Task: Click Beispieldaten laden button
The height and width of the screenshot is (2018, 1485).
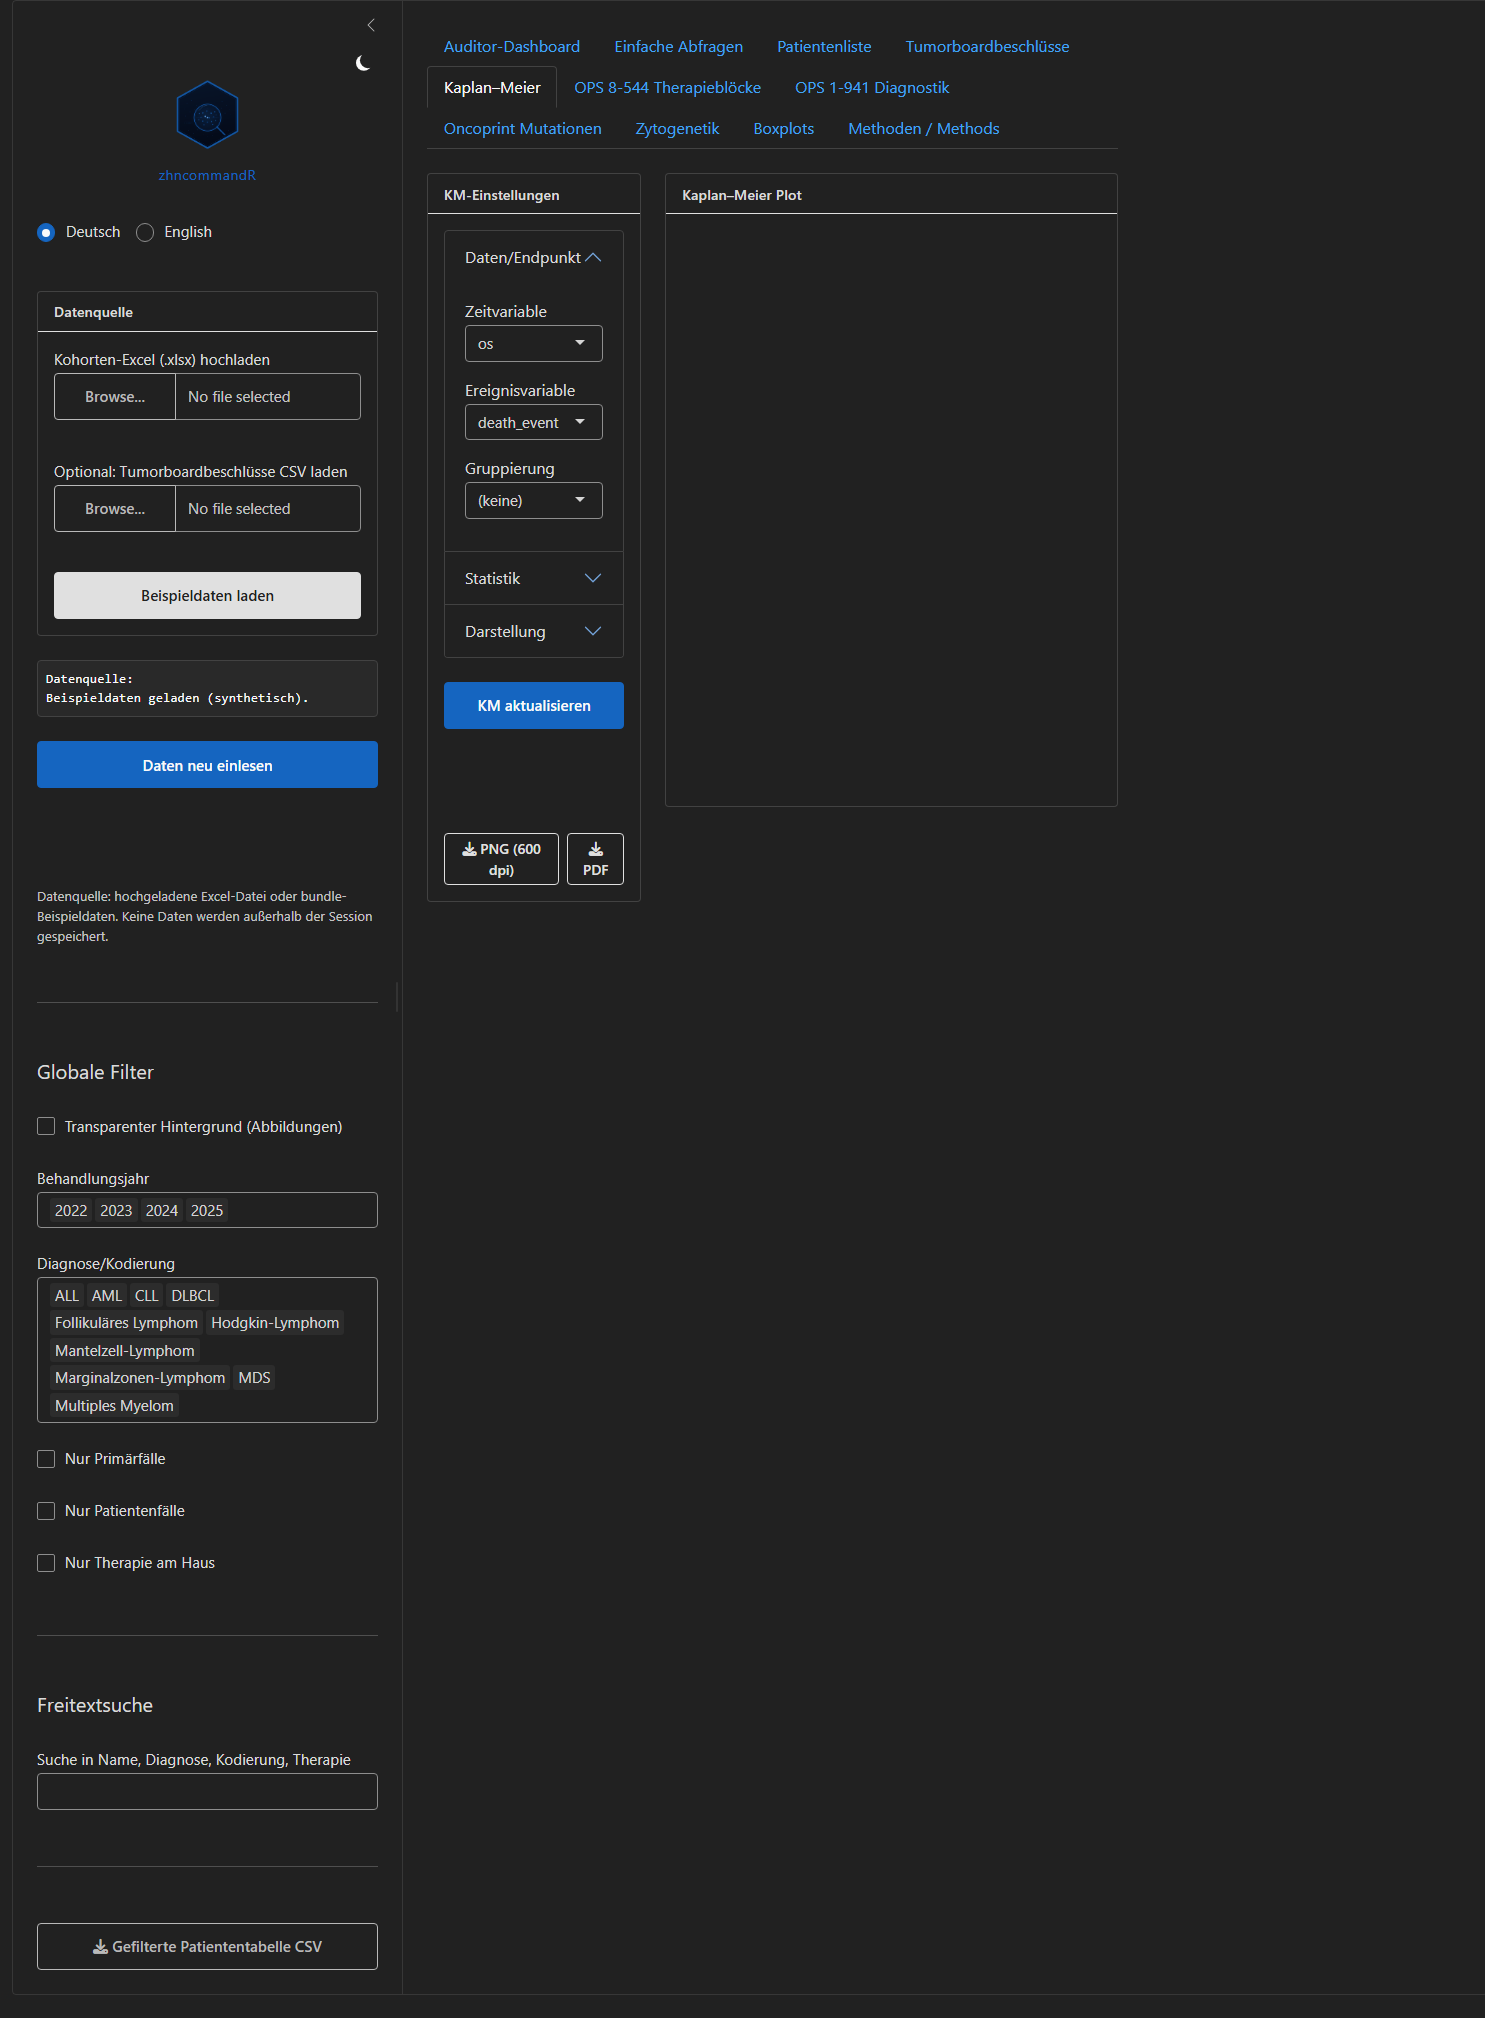Action: [x=207, y=595]
